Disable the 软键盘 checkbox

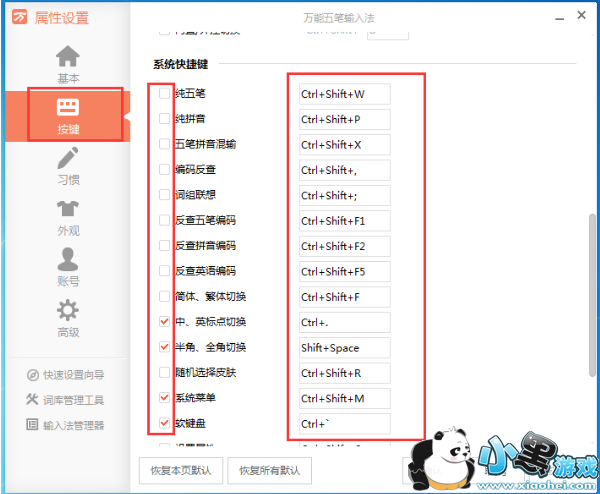tap(164, 423)
